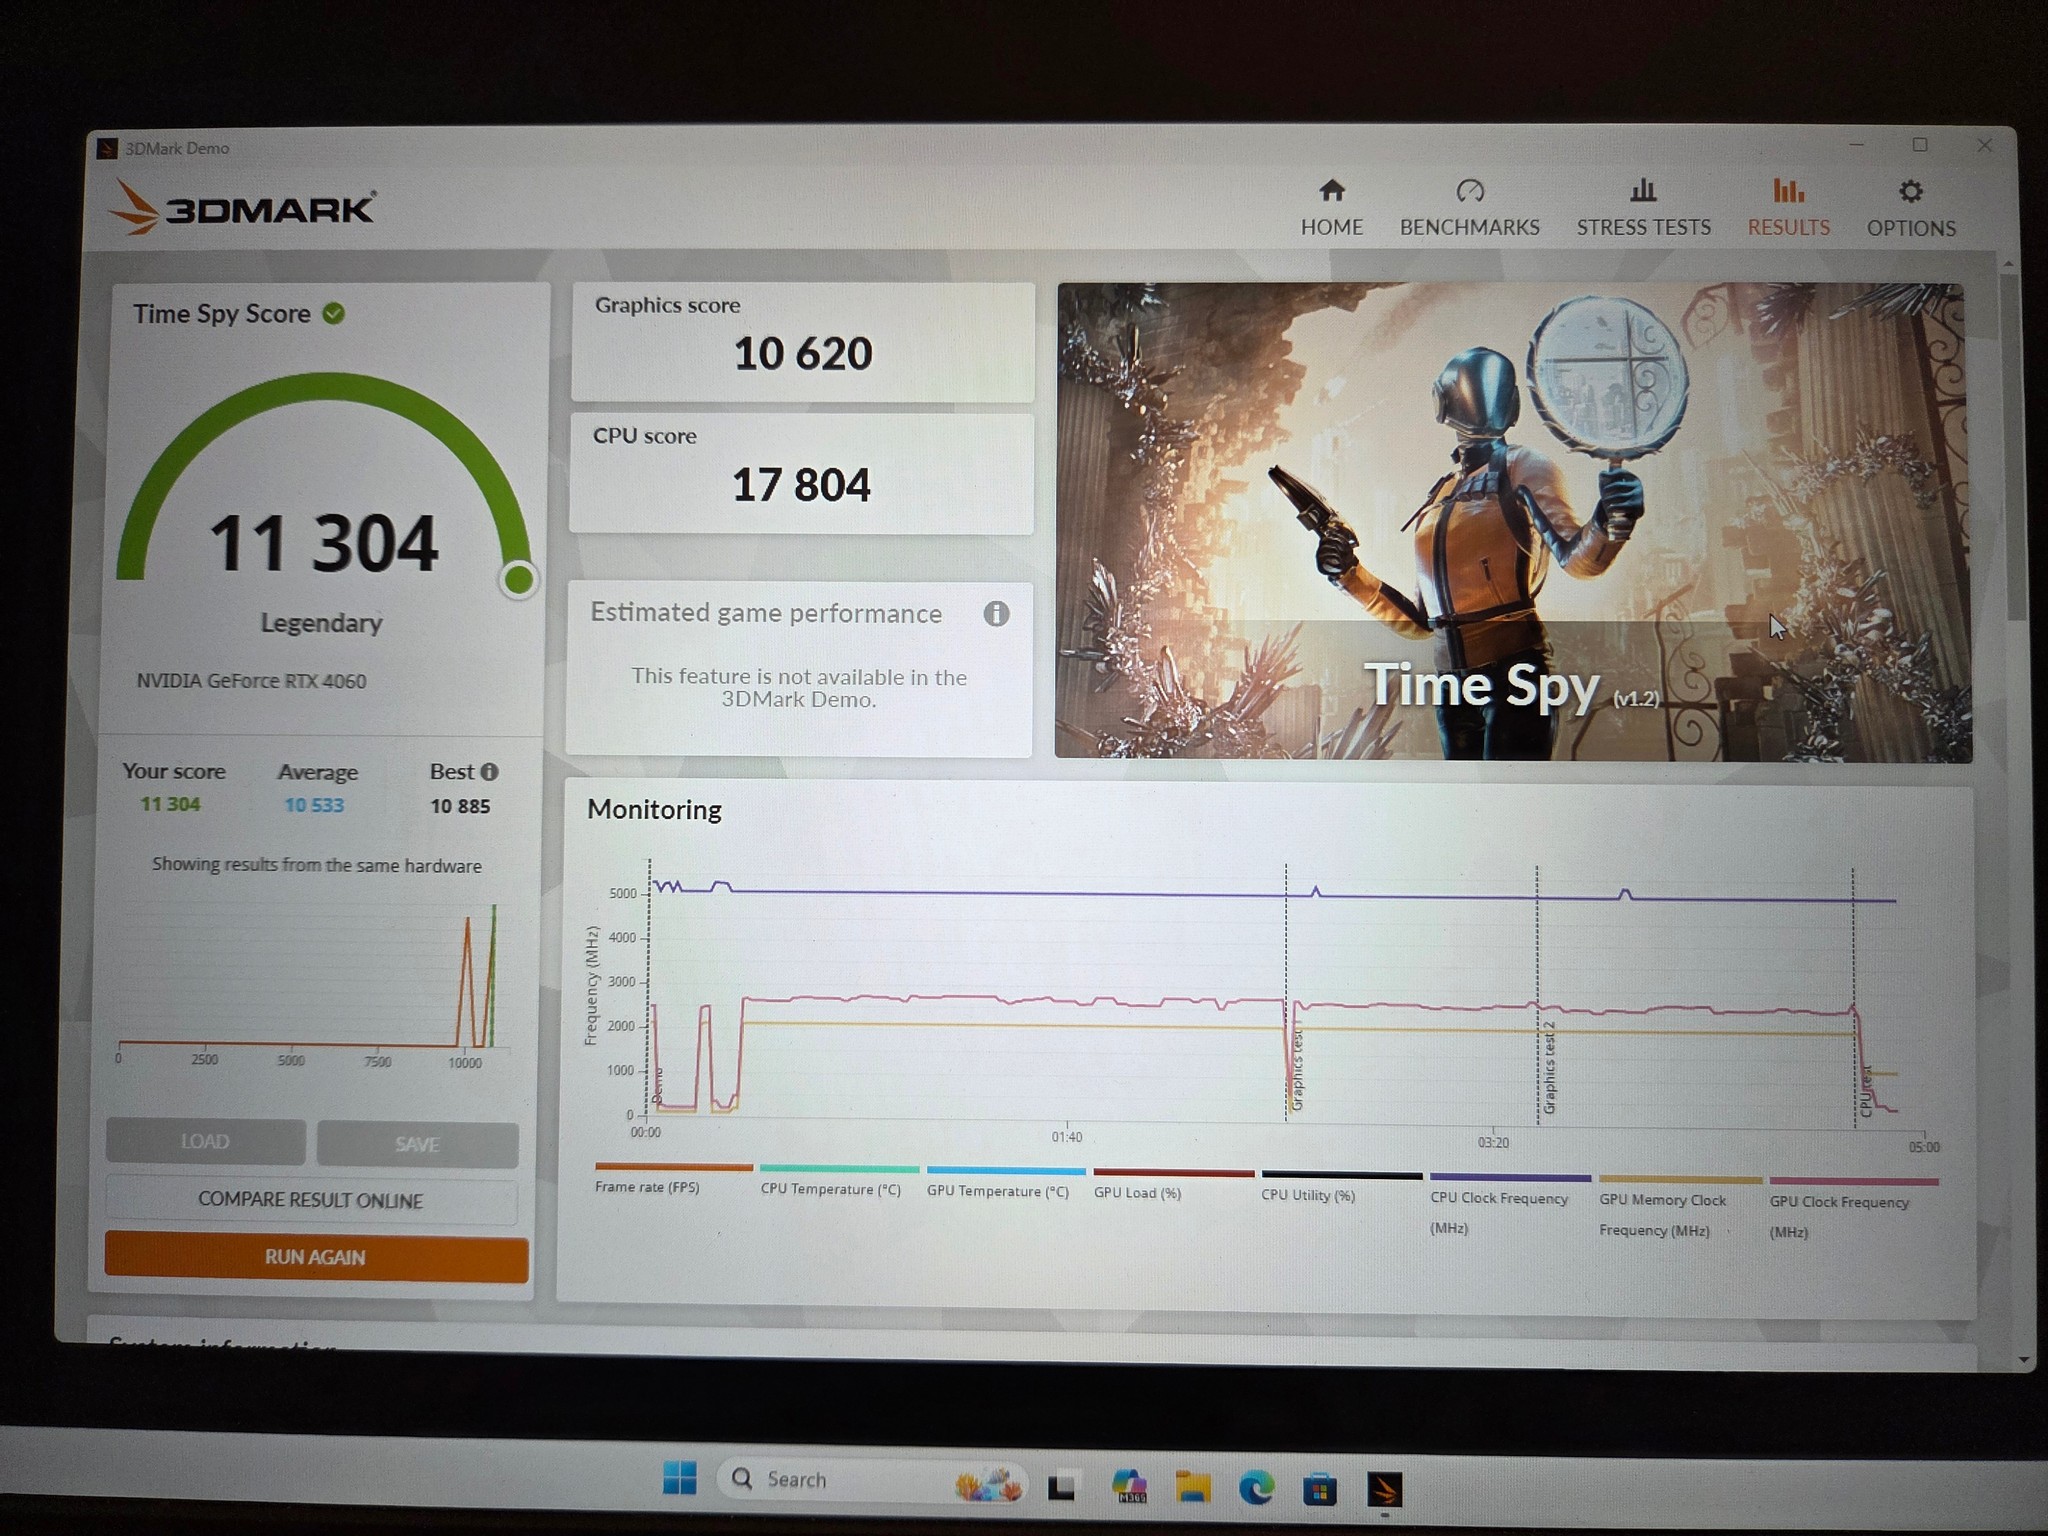Select the RESULTS tab
Screen dimensions: 2048x1536
tap(1788, 208)
